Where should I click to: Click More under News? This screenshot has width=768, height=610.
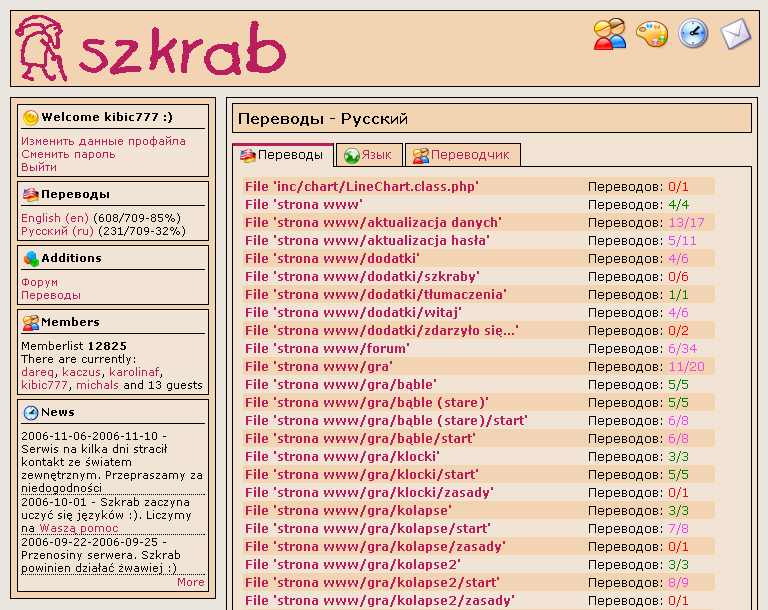coord(191,582)
